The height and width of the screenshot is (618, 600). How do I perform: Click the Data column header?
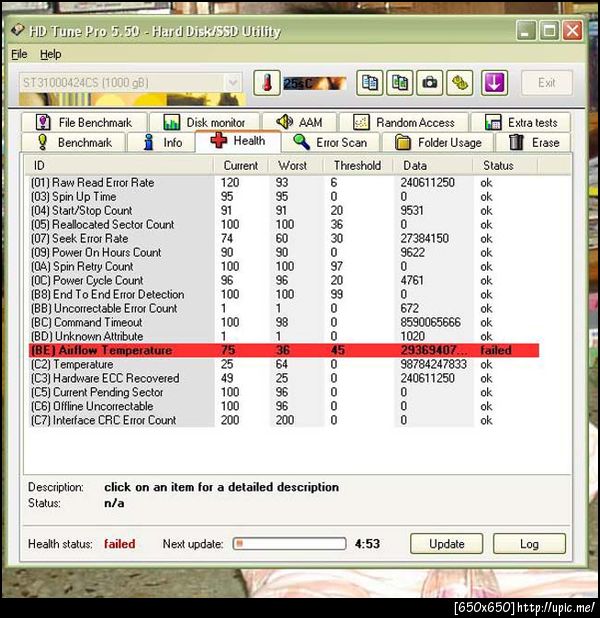click(x=432, y=165)
